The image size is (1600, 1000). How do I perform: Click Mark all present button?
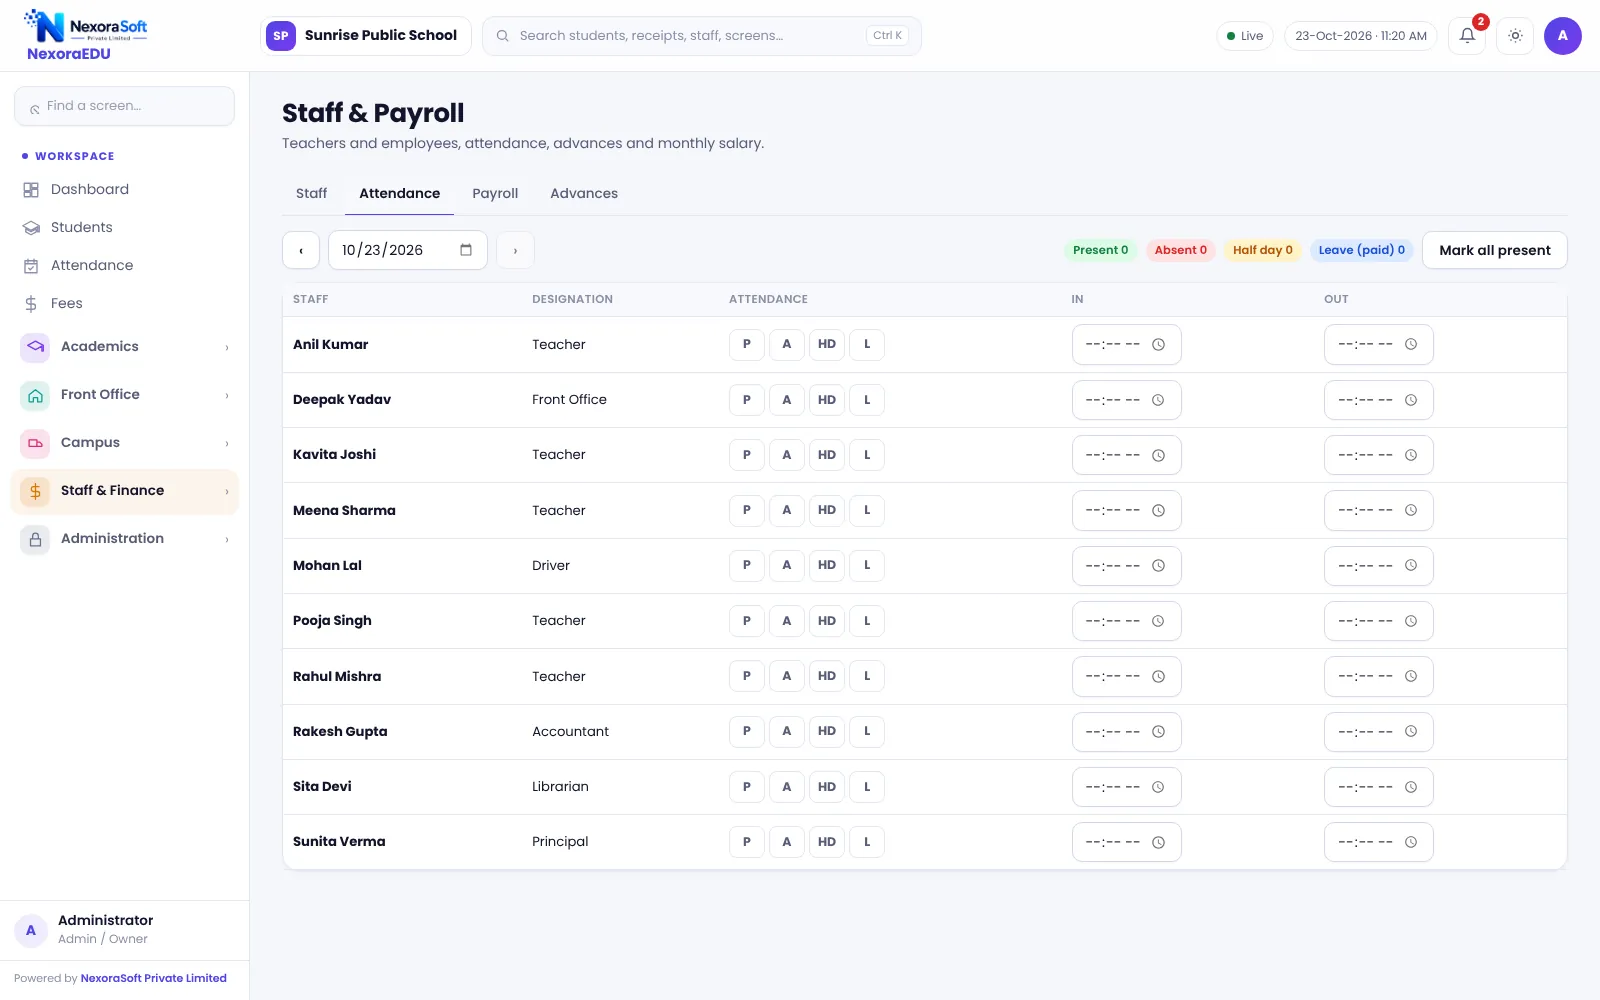coord(1495,250)
